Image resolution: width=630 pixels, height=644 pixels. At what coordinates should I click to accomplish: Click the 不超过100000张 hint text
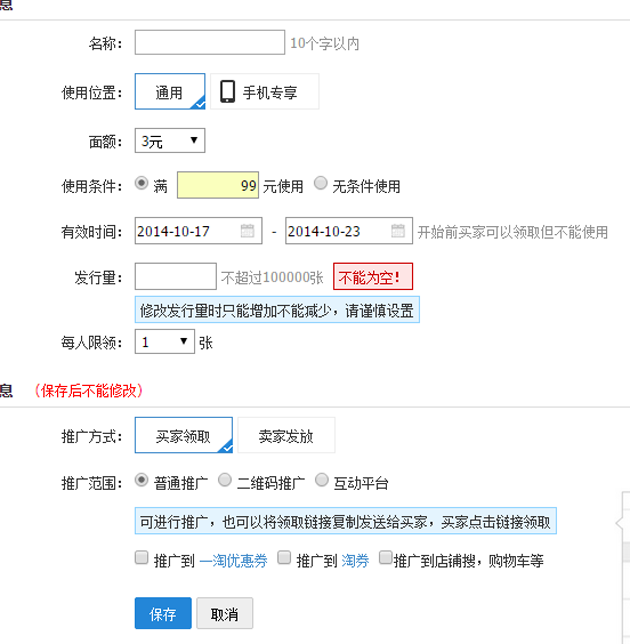(x=272, y=278)
